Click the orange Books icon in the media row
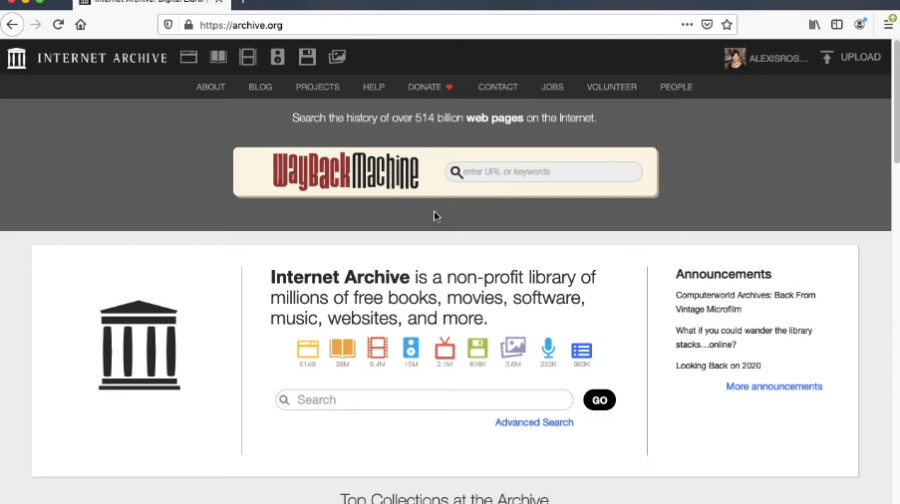 pyautogui.click(x=342, y=349)
